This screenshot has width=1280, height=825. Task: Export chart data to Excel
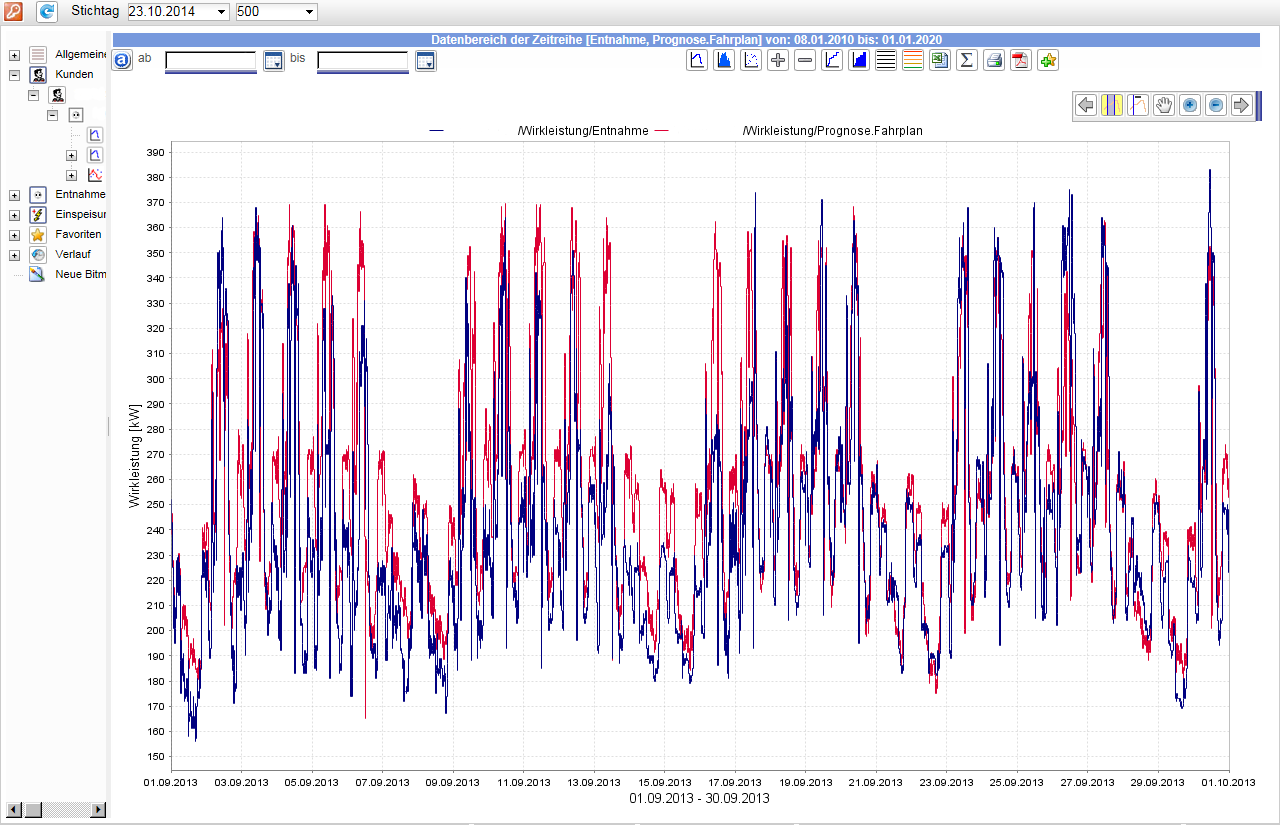(939, 60)
